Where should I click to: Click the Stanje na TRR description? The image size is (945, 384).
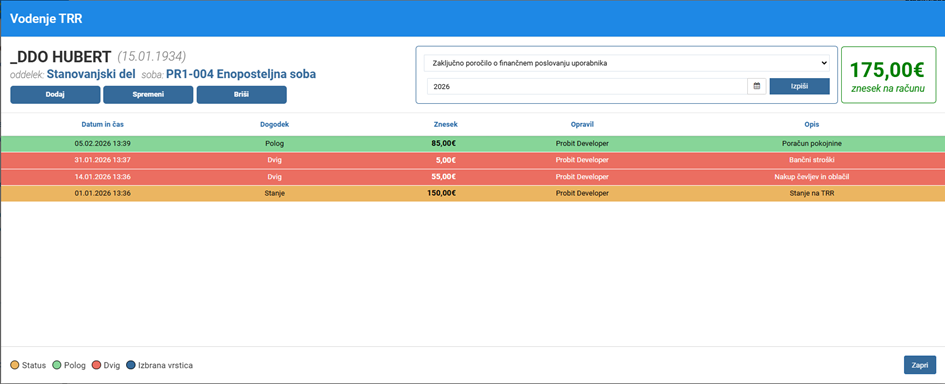[811, 194]
